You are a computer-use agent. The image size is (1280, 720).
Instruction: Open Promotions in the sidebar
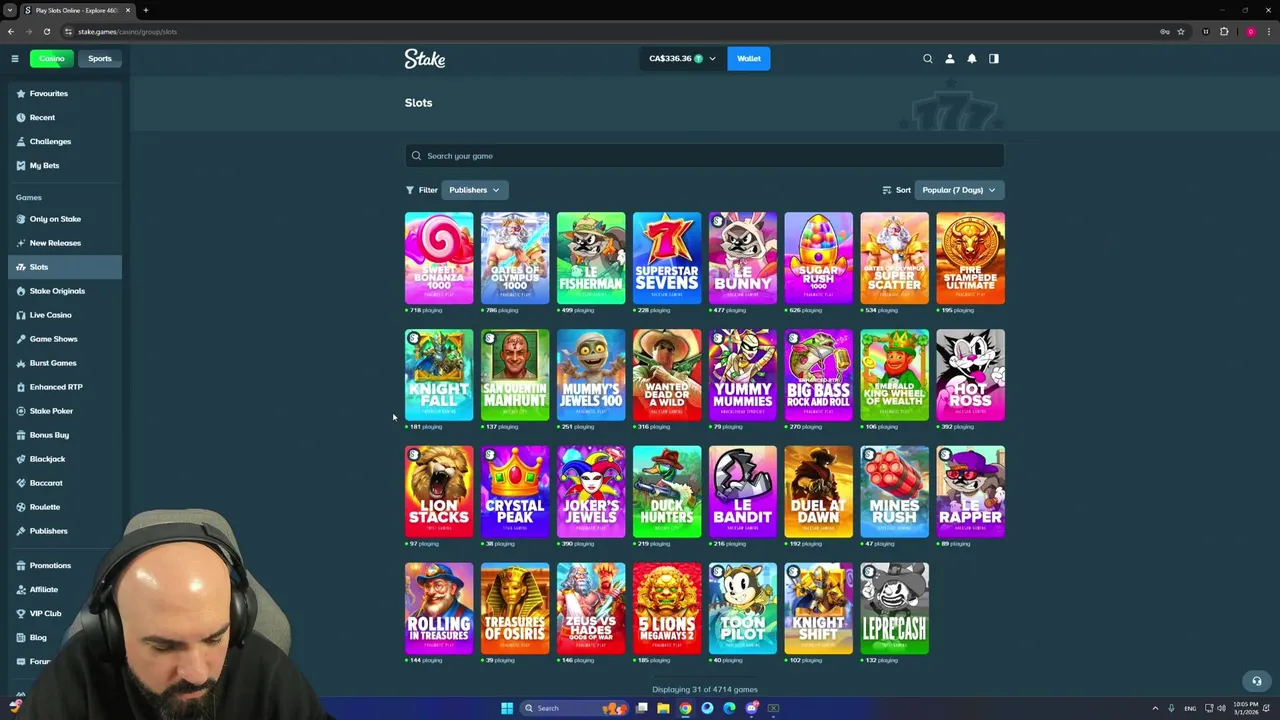pos(65,565)
